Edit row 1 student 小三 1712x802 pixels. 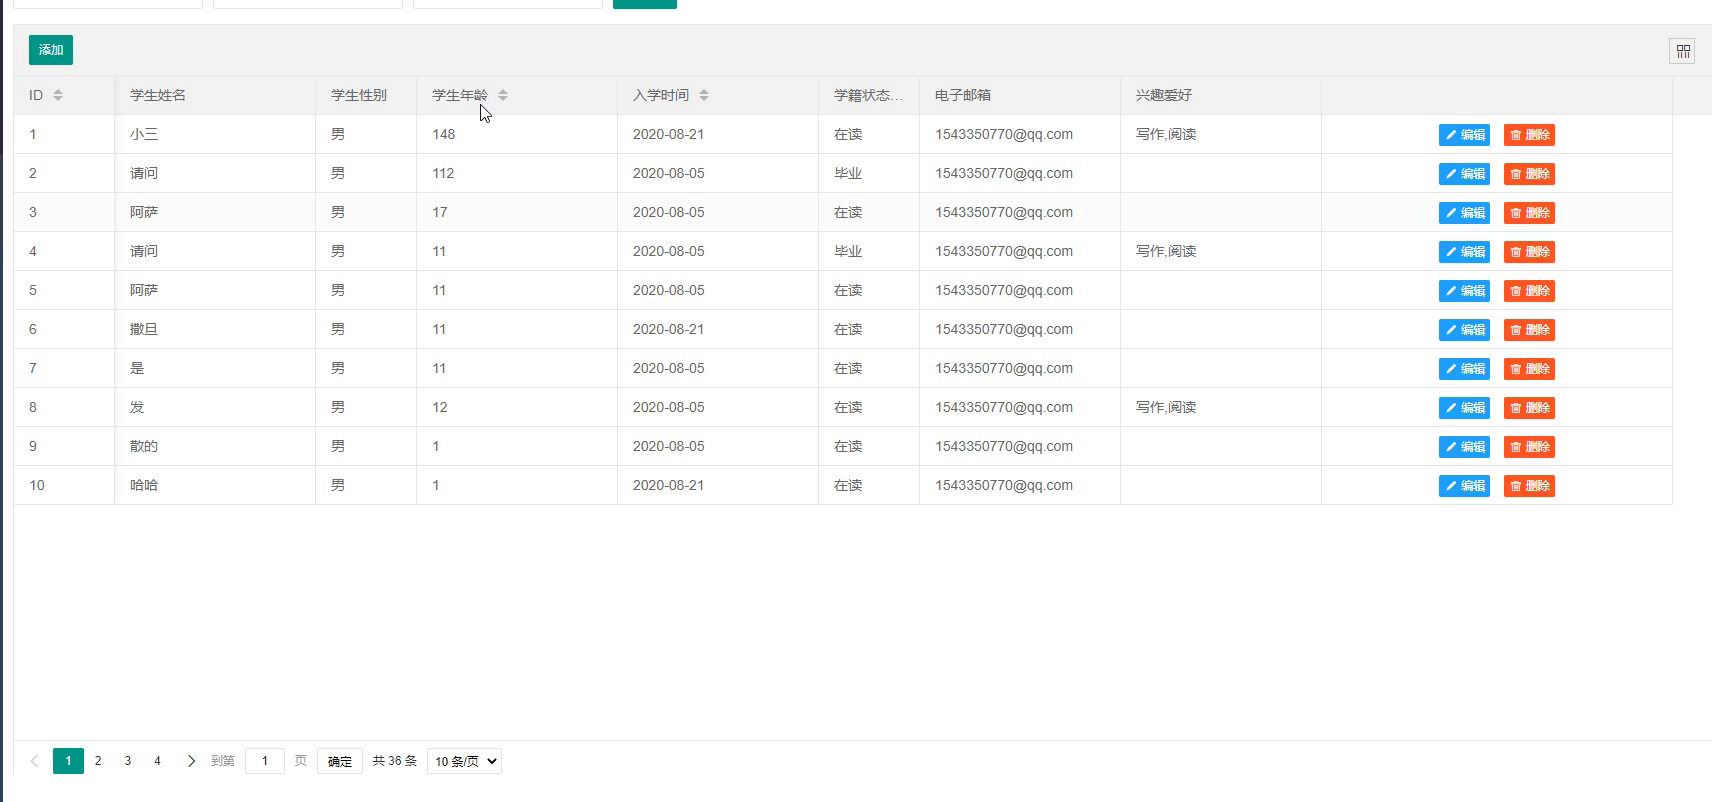tap(1464, 135)
